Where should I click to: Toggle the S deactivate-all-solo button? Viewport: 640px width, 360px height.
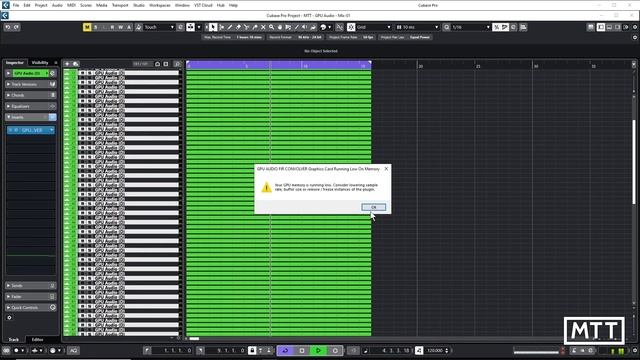click(x=96, y=27)
